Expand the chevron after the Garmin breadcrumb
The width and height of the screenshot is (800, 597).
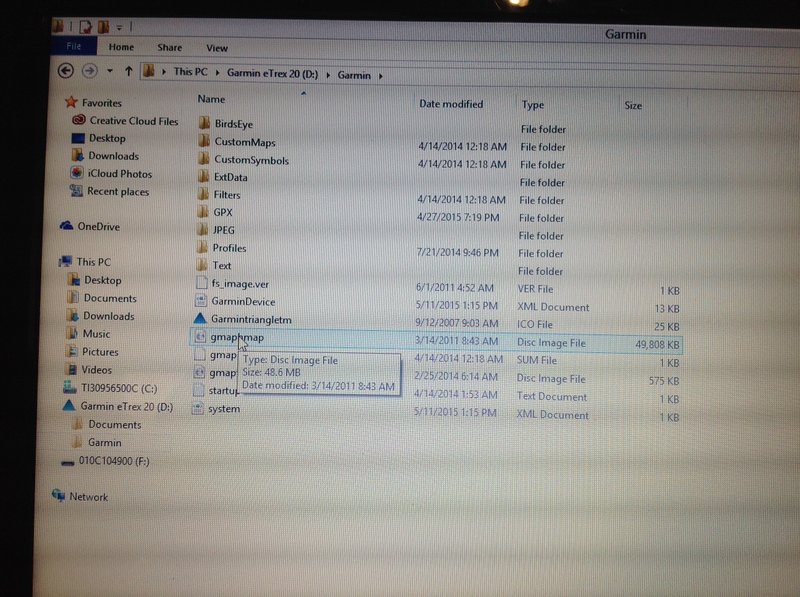(381, 76)
